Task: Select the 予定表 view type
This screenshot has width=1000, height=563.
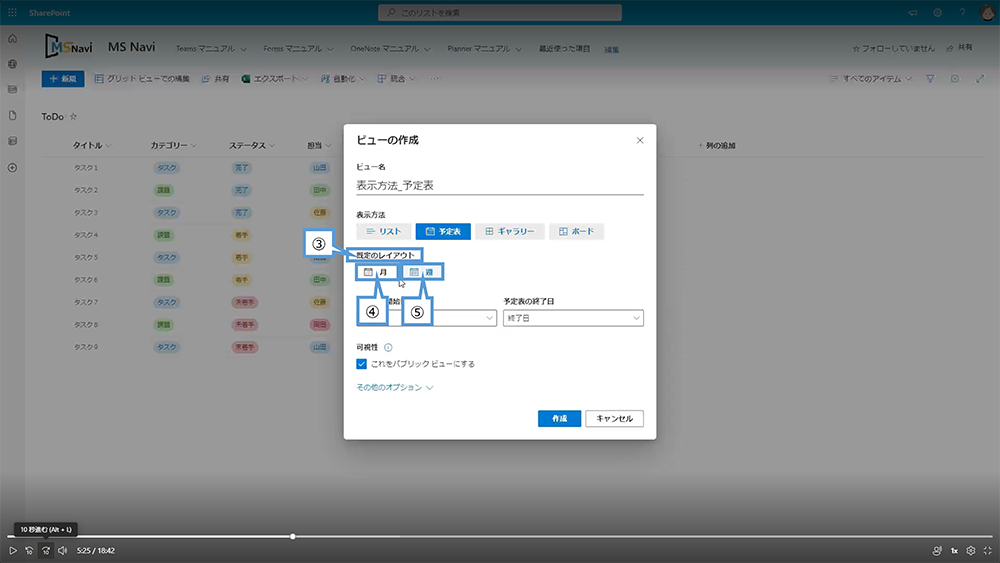Action: 443,231
